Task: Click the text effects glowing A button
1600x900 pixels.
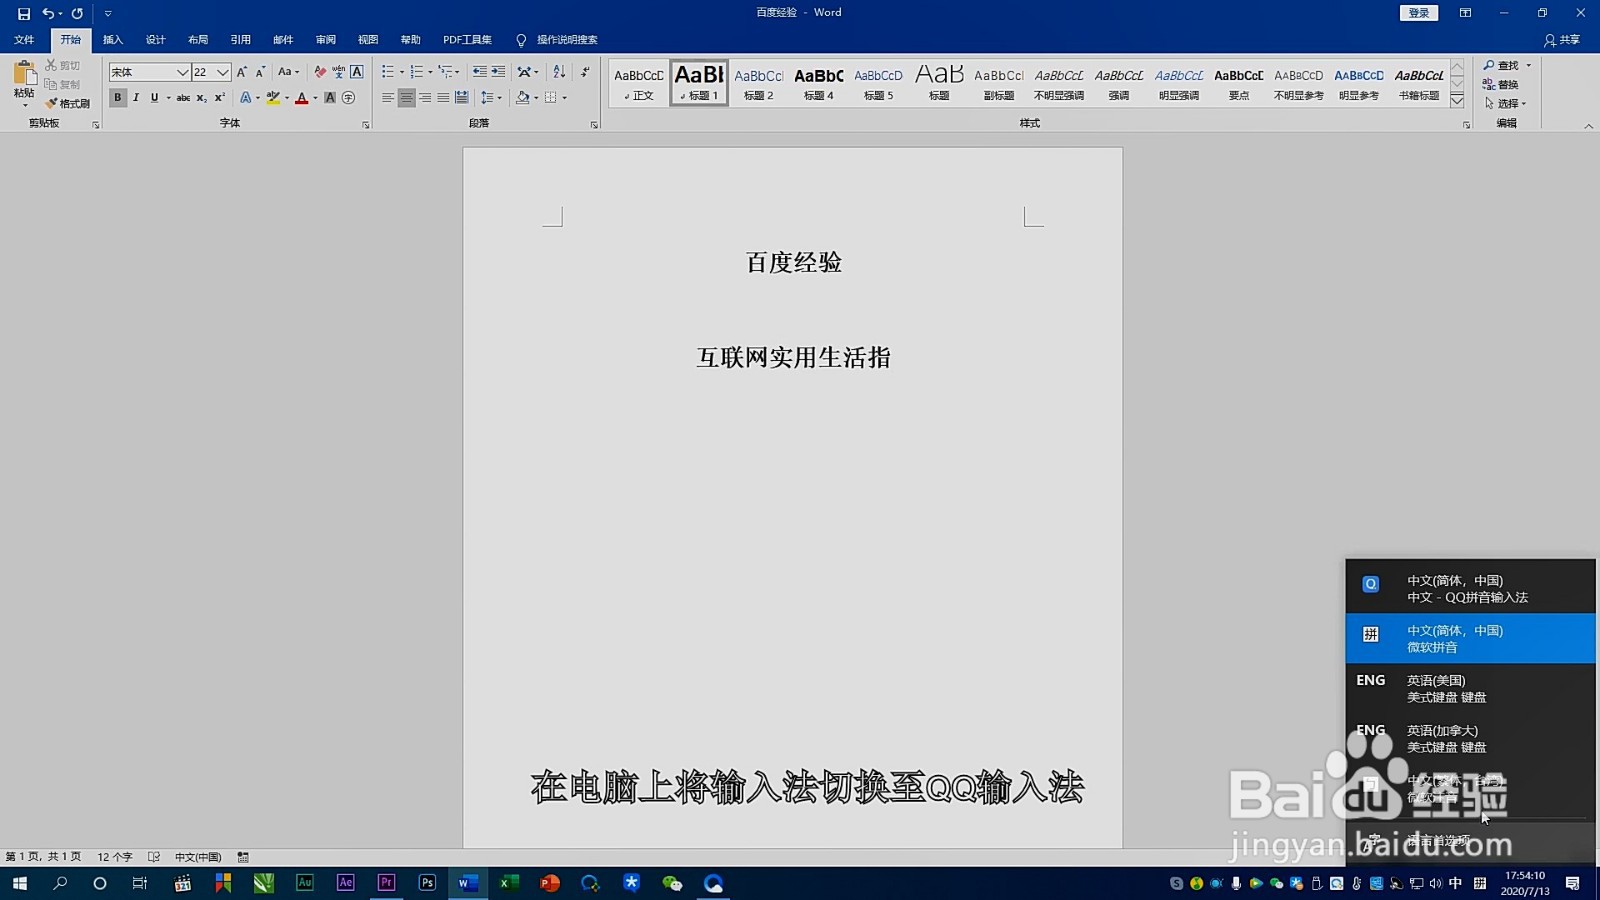Action: (245, 98)
